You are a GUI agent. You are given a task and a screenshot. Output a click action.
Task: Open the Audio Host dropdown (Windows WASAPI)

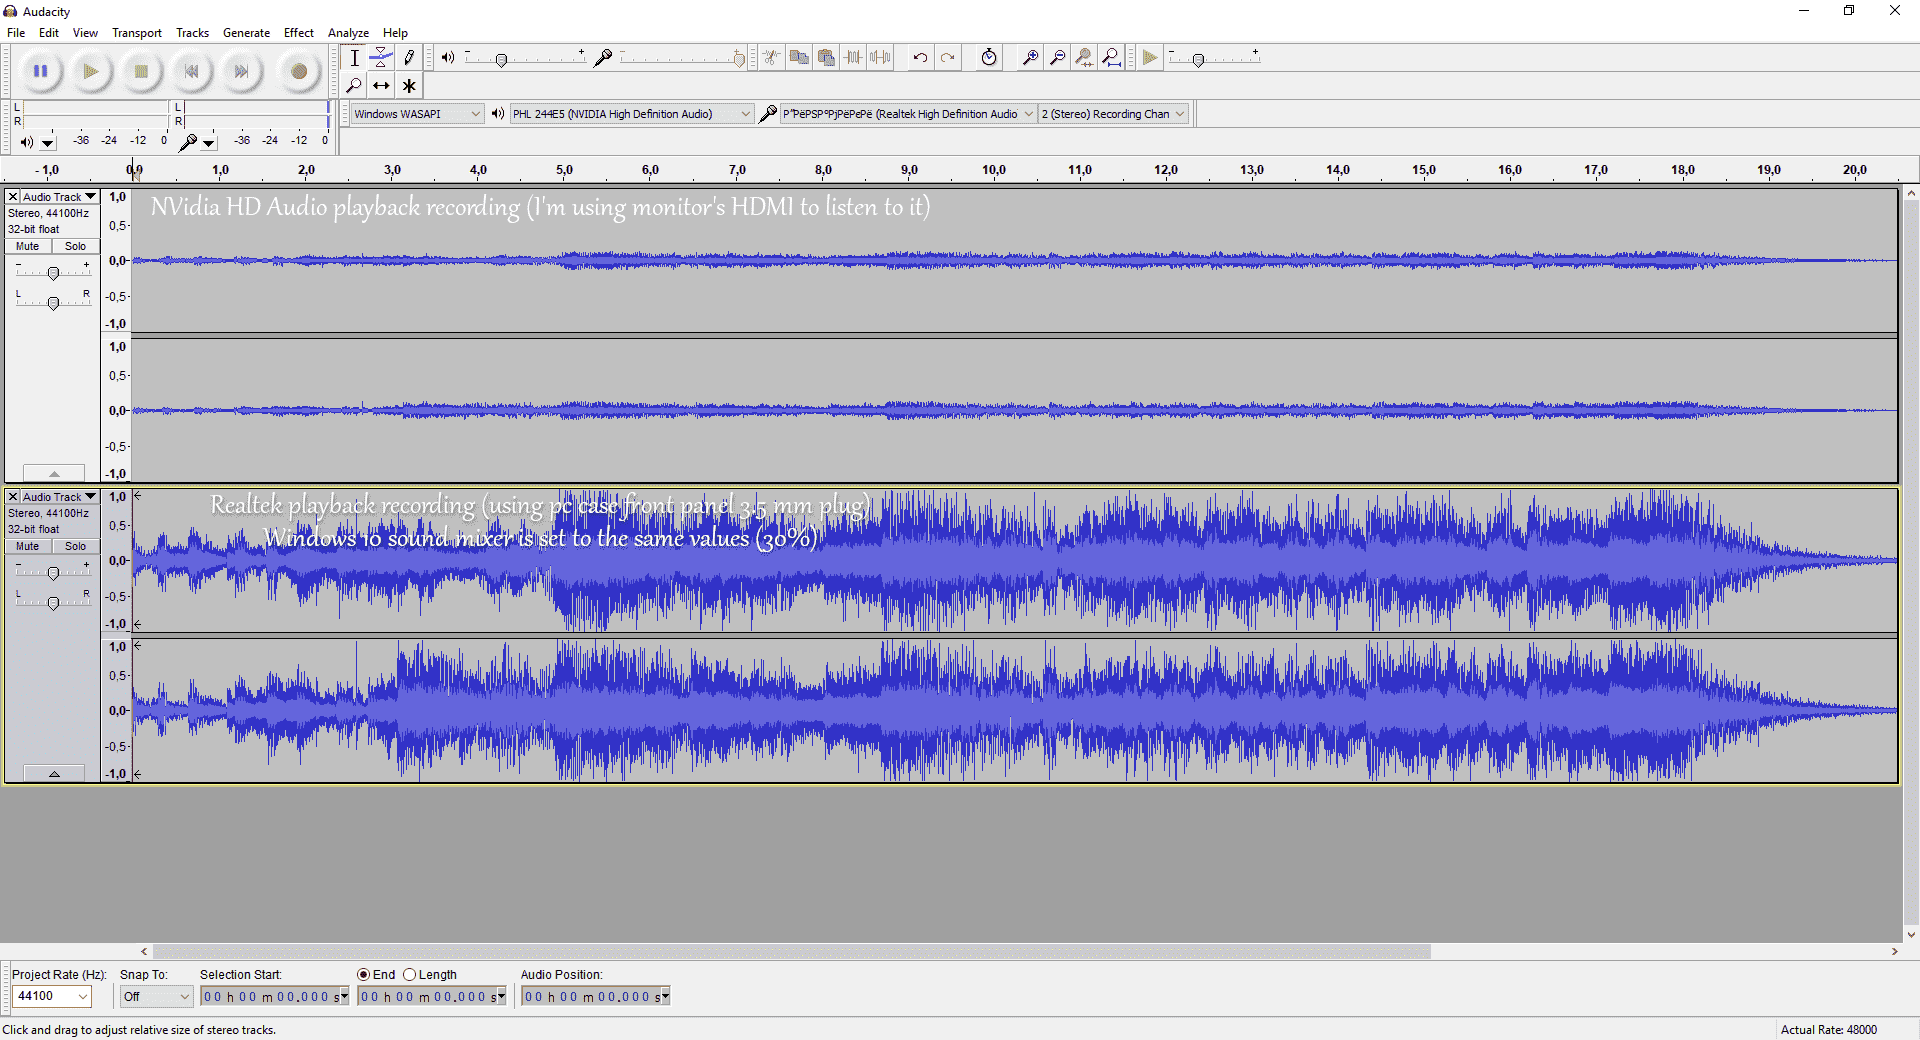tap(417, 114)
